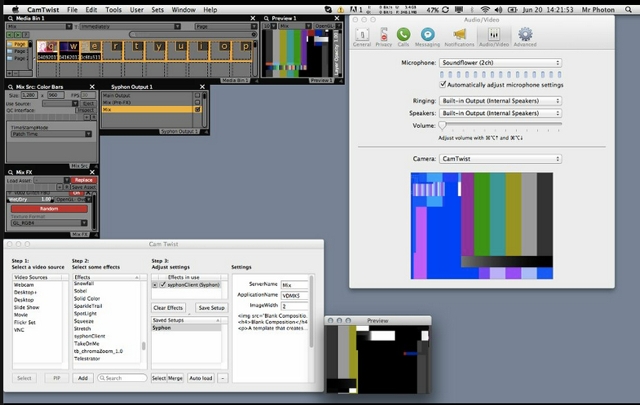This screenshot has height=405, width=640.
Task: Open the Messaging preferences icon
Action: [428, 36]
